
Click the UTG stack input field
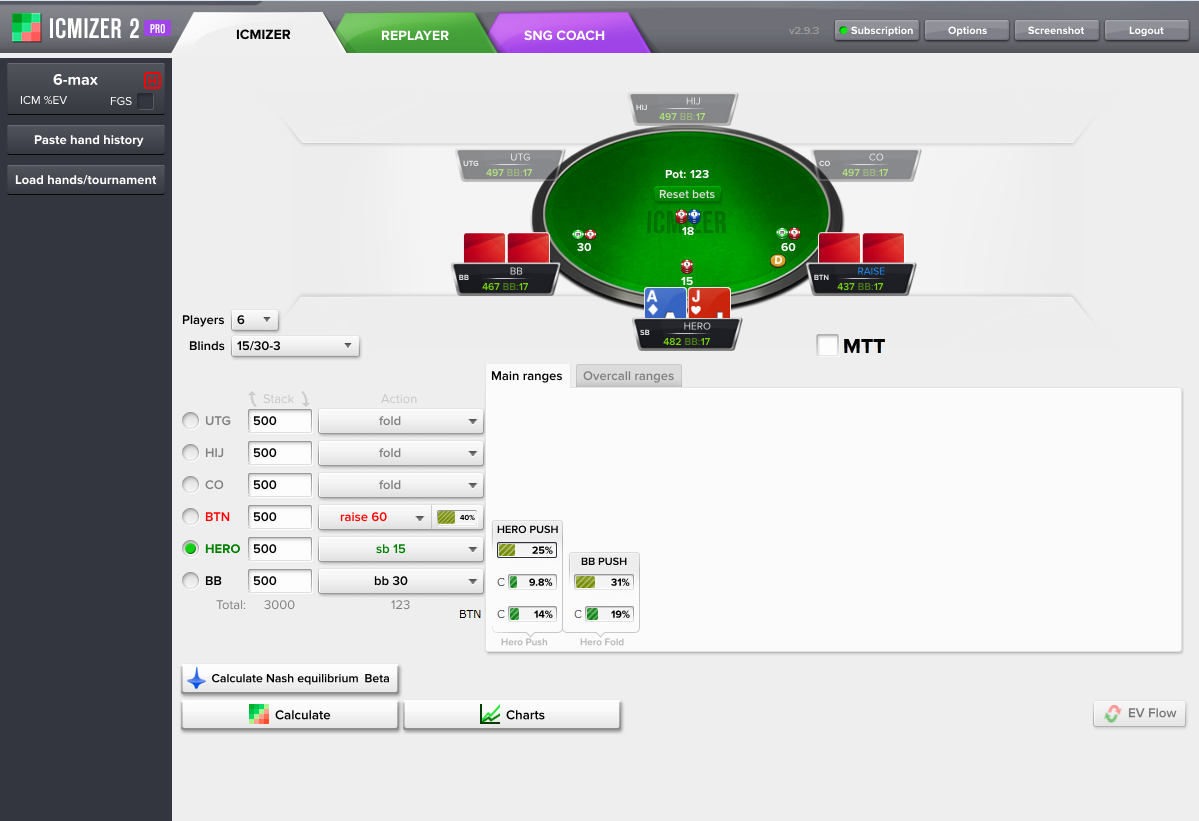(280, 420)
